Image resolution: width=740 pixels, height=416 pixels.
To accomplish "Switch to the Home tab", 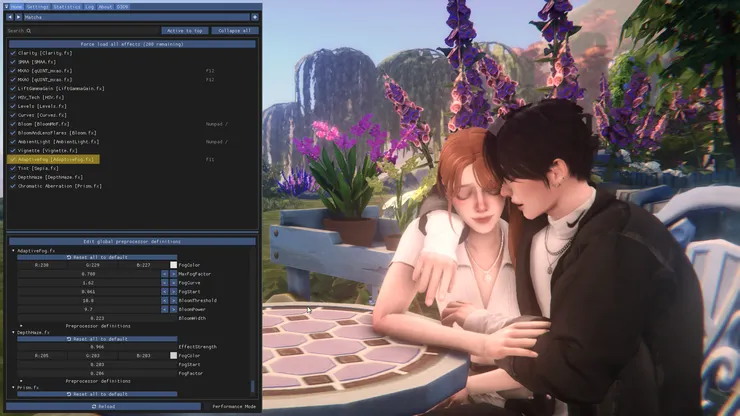I will [x=17, y=7].
